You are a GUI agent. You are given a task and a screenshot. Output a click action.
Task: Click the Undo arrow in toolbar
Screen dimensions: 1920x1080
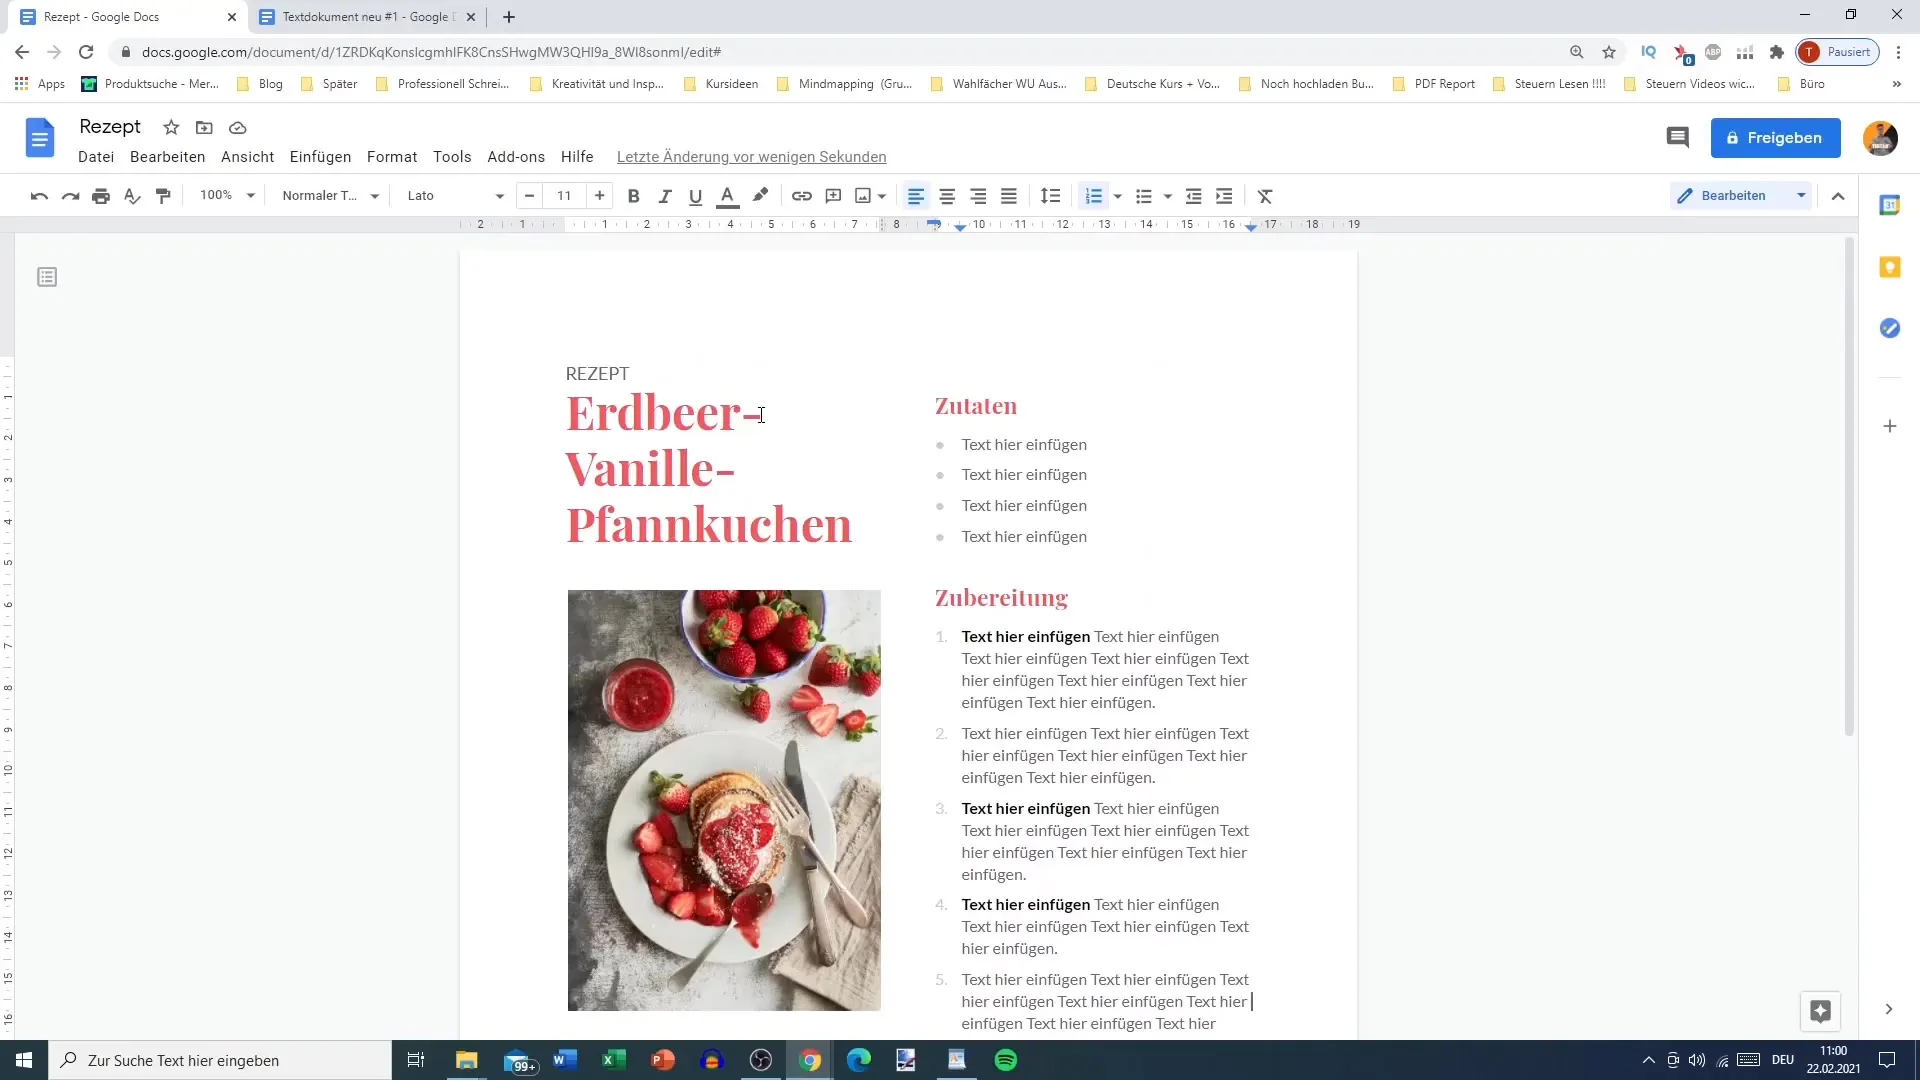tap(39, 196)
